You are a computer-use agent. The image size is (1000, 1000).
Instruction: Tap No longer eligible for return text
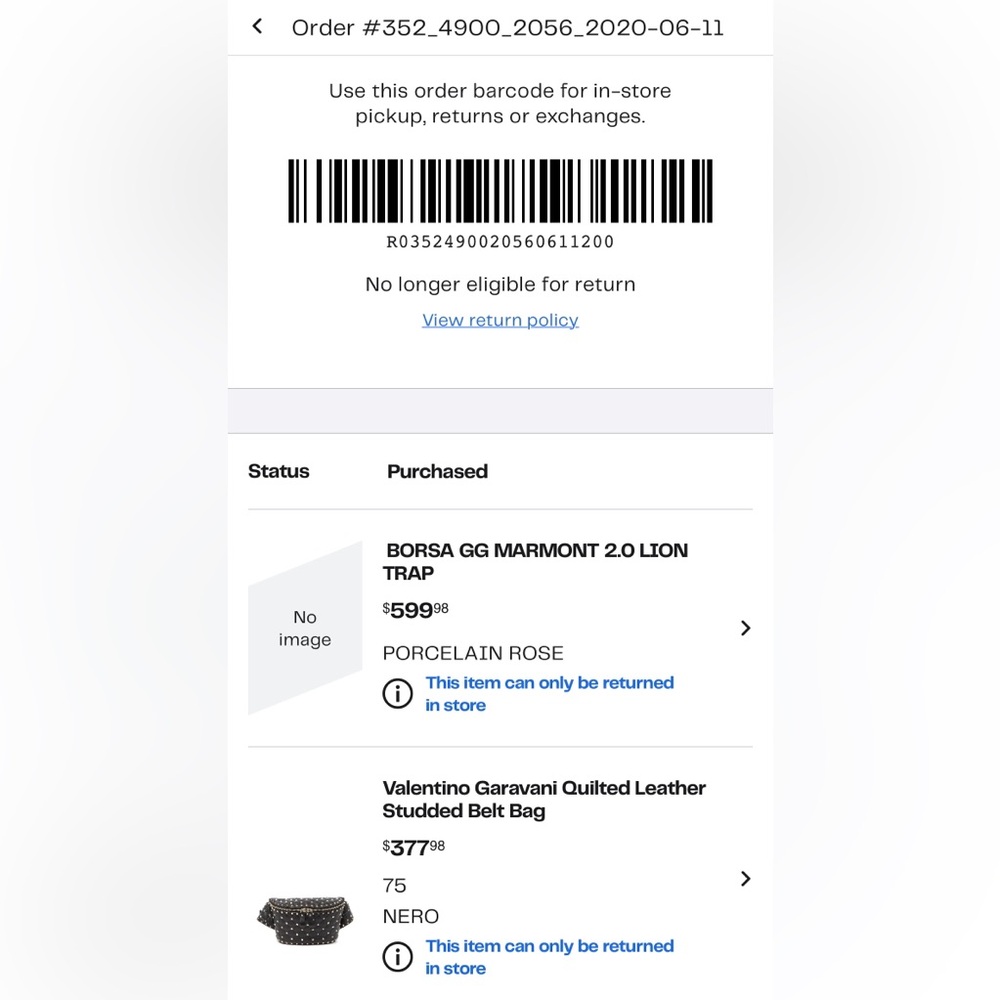(x=500, y=284)
